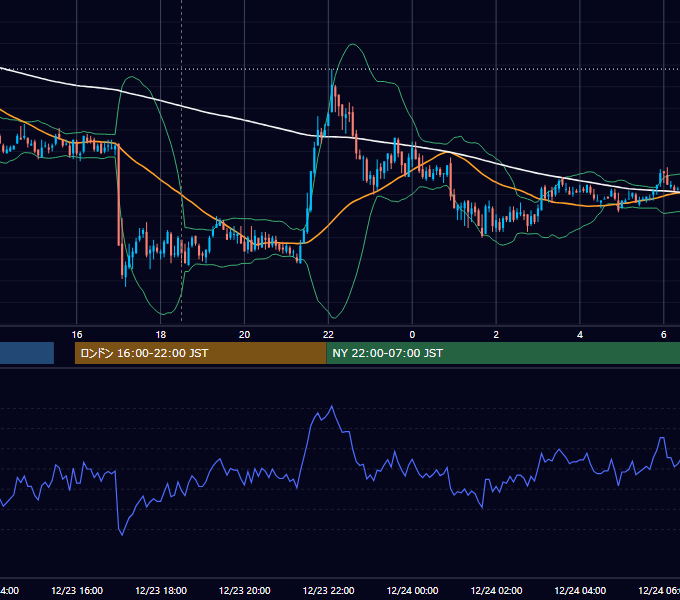Click the 12/23 16:00 label on the lower time axis
680x600 pixels.
[77, 590]
